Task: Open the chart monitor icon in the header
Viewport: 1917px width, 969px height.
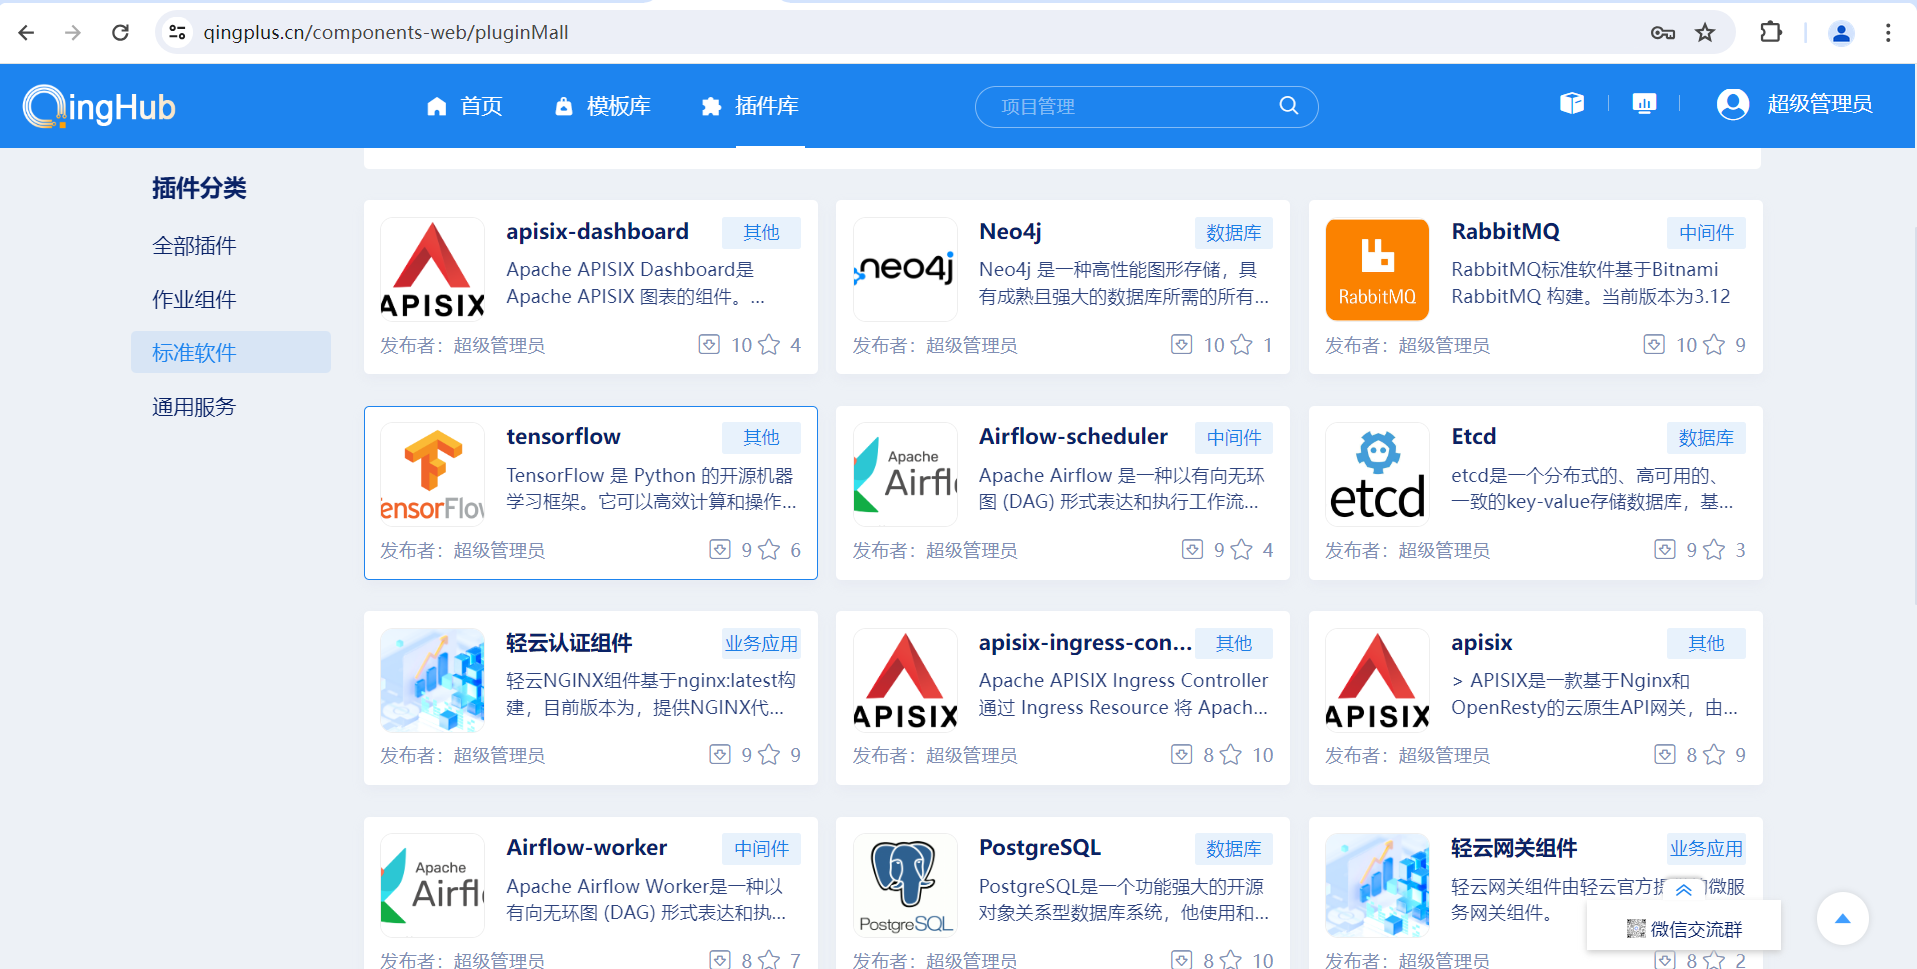Action: (x=1644, y=103)
